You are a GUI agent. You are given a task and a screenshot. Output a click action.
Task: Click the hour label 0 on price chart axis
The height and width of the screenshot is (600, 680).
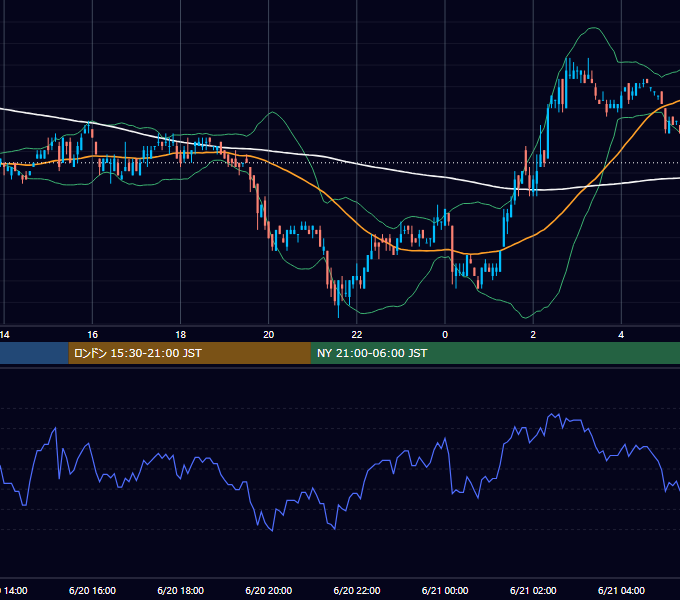[445, 335]
